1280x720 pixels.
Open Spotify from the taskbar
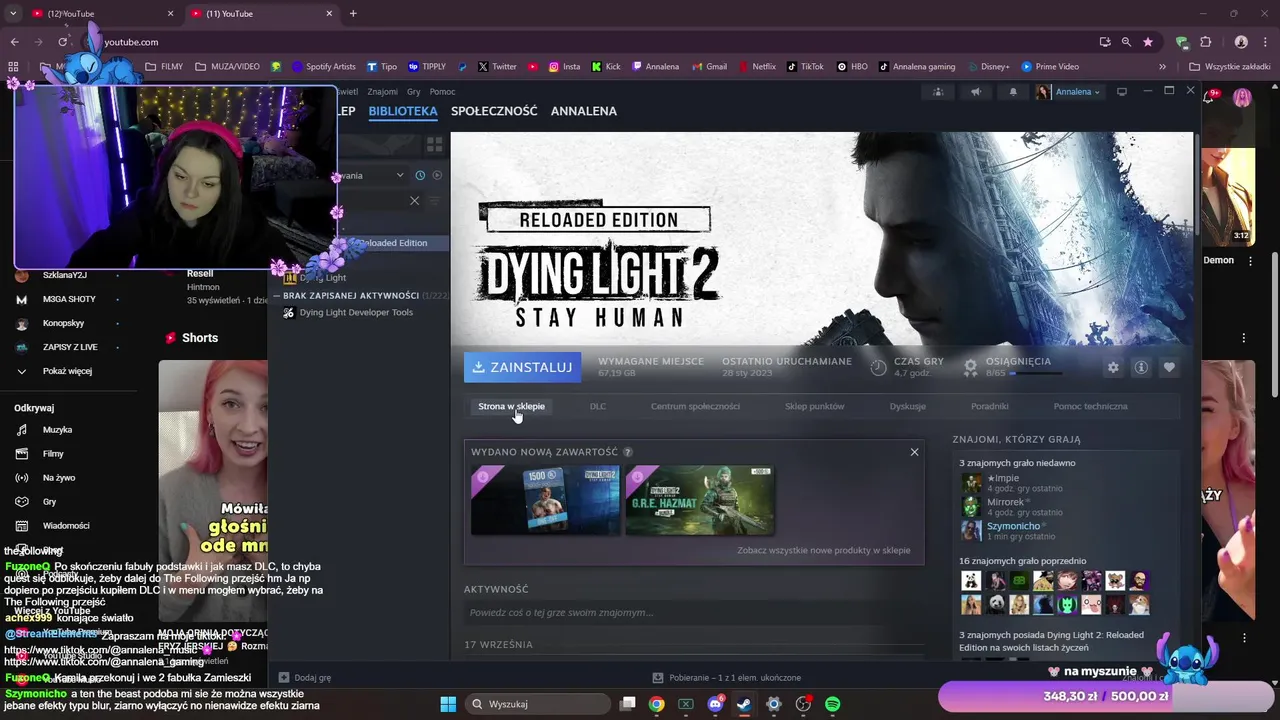(832, 704)
